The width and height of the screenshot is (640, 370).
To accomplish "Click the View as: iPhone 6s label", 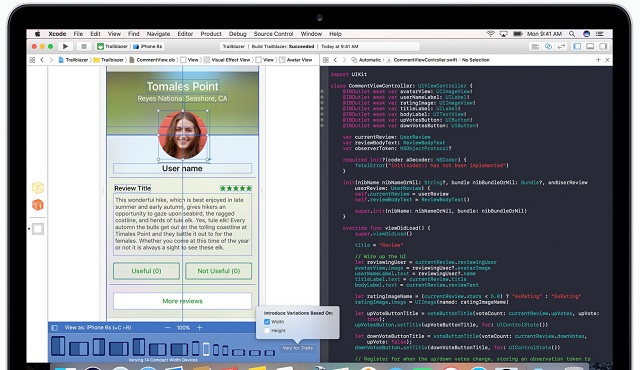I will (98, 328).
